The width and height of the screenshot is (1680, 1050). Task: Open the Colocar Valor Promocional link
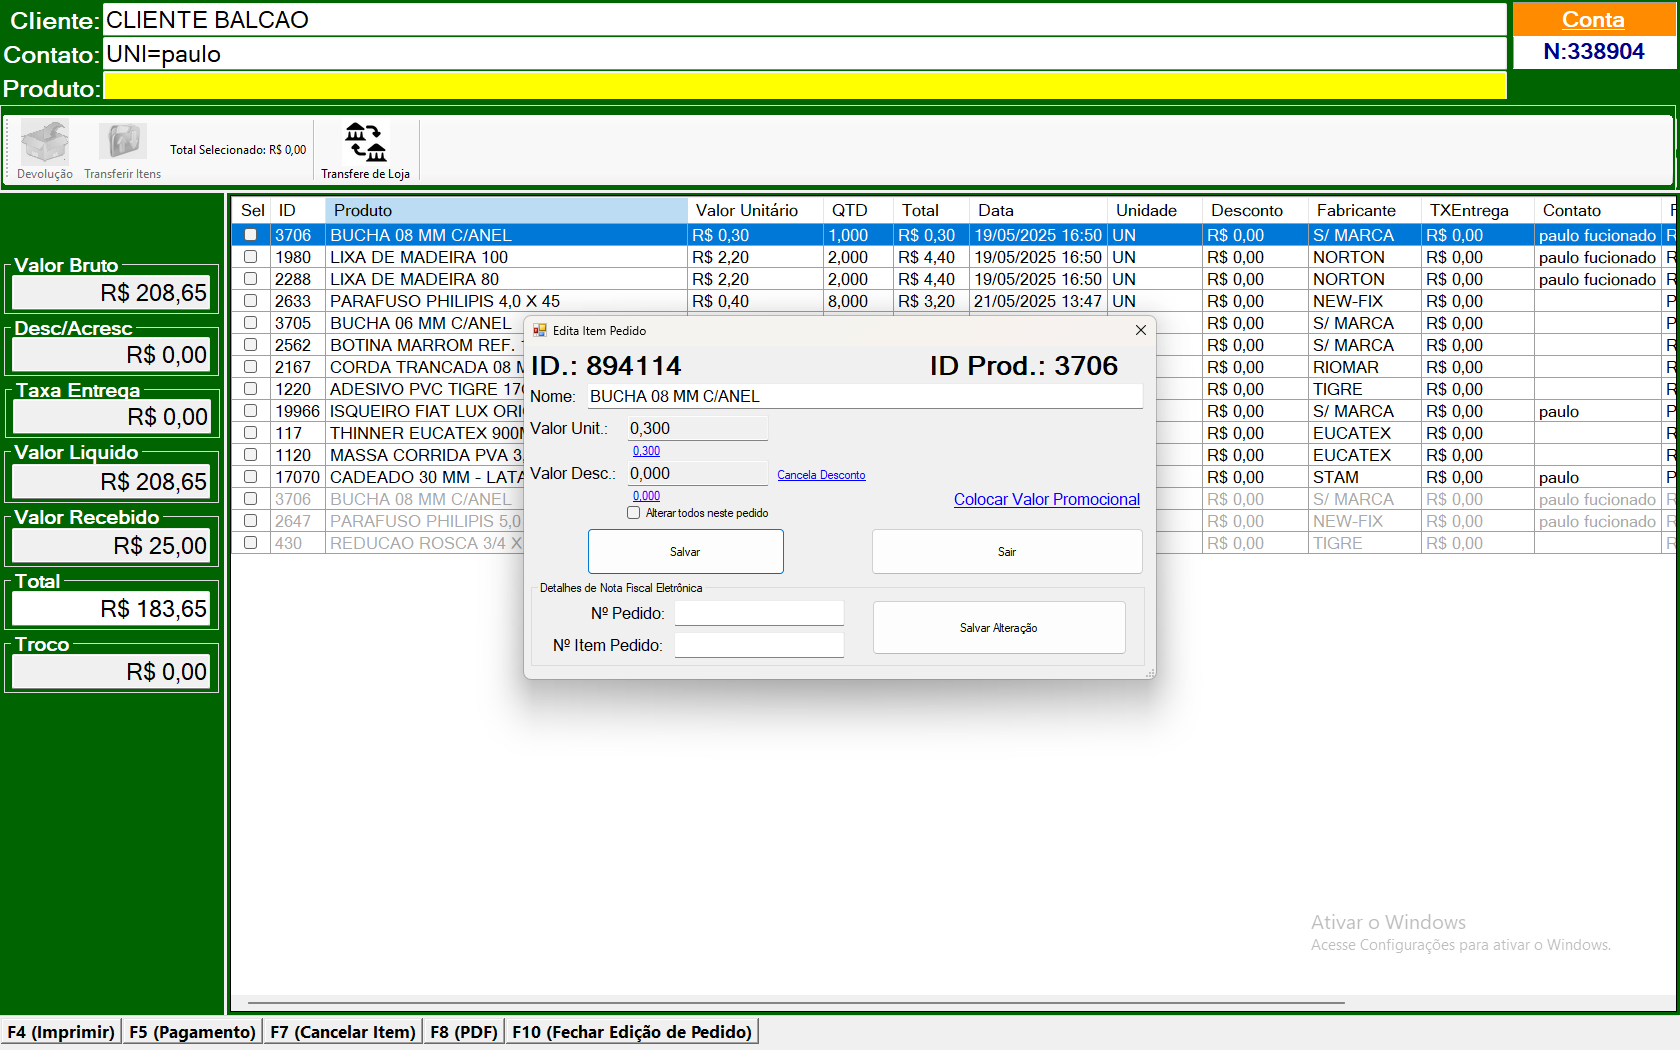click(1046, 500)
